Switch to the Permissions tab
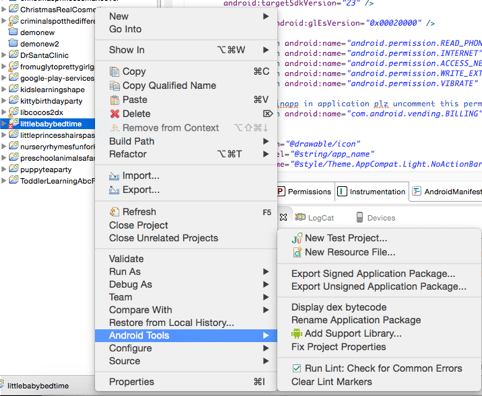The image size is (482, 396). click(304, 192)
